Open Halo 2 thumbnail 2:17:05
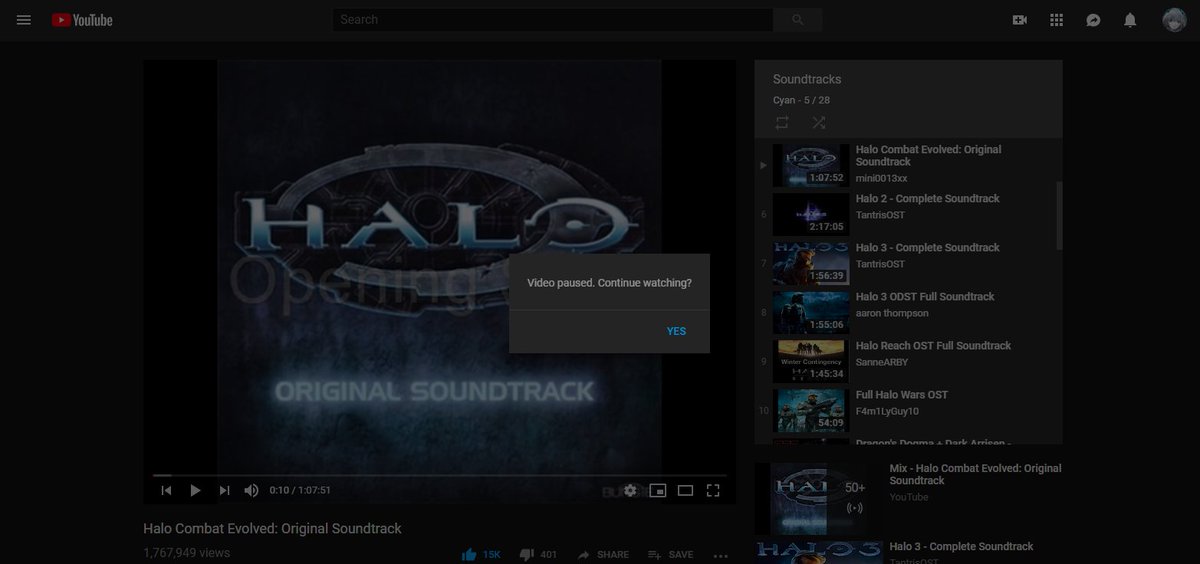This screenshot has height=564, width=1200. tap(811, 214)
